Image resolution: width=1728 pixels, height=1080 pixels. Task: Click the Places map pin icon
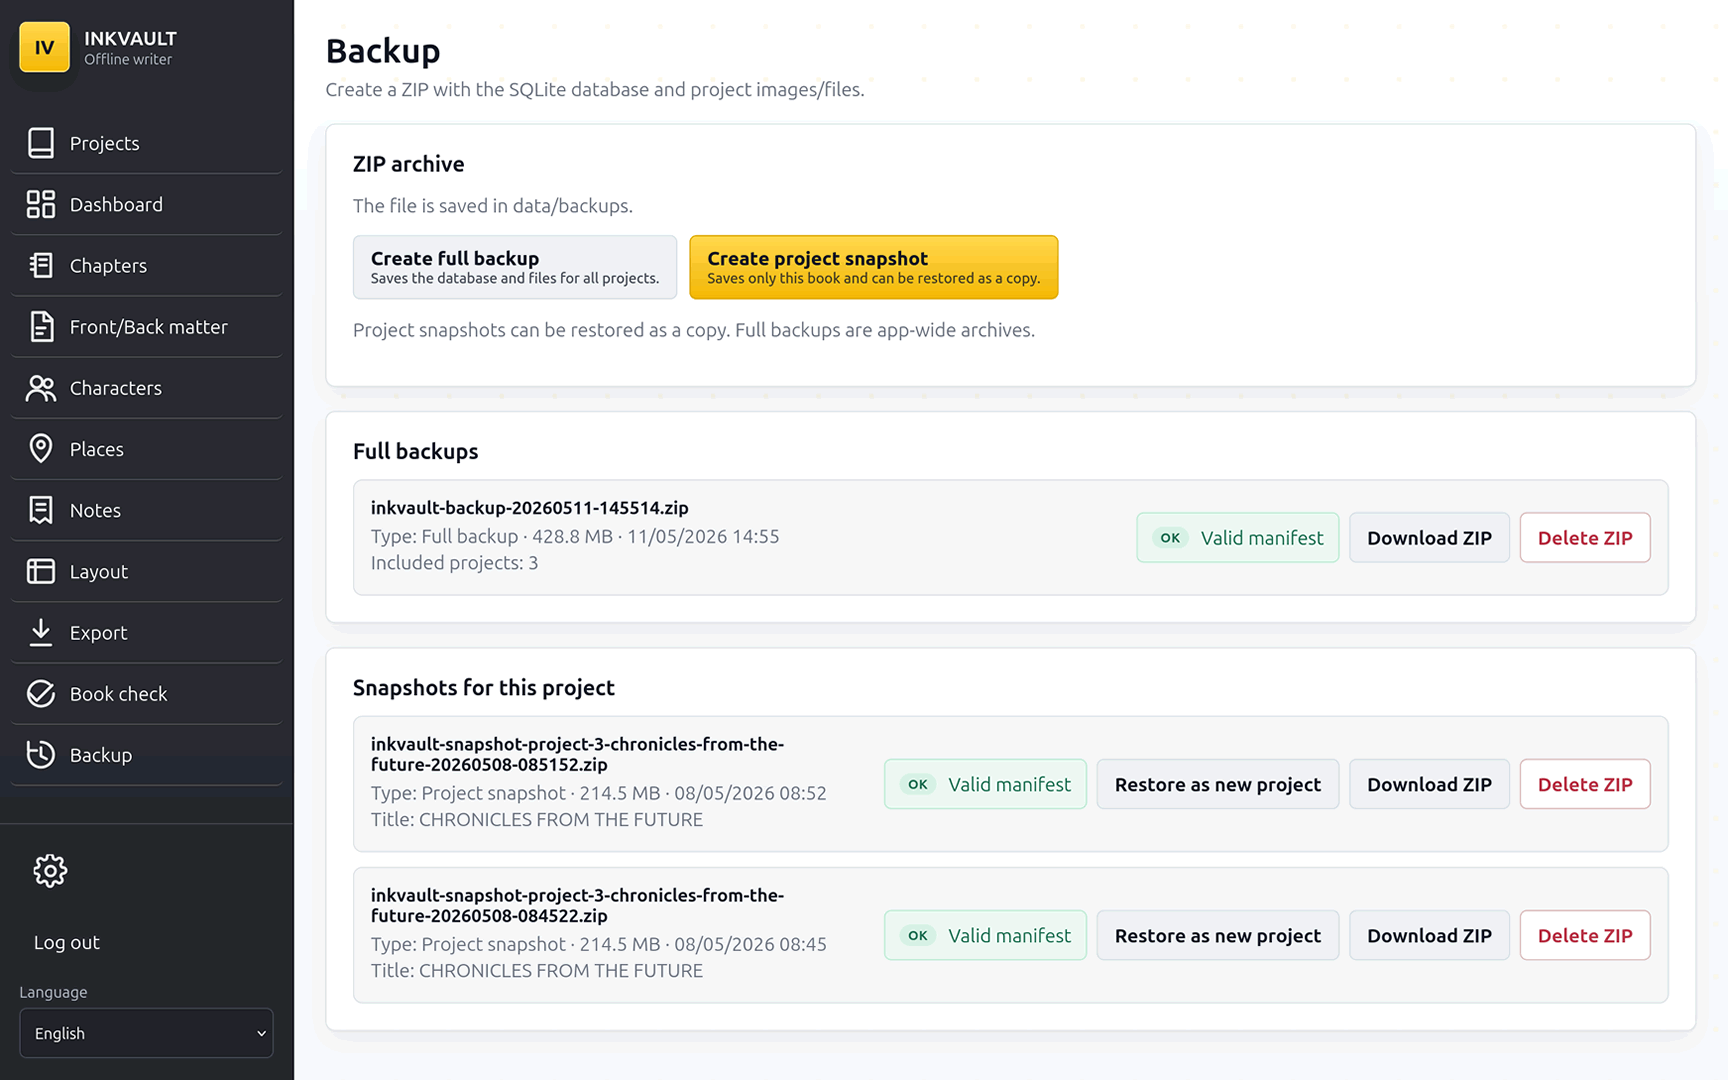pos(41,449)
